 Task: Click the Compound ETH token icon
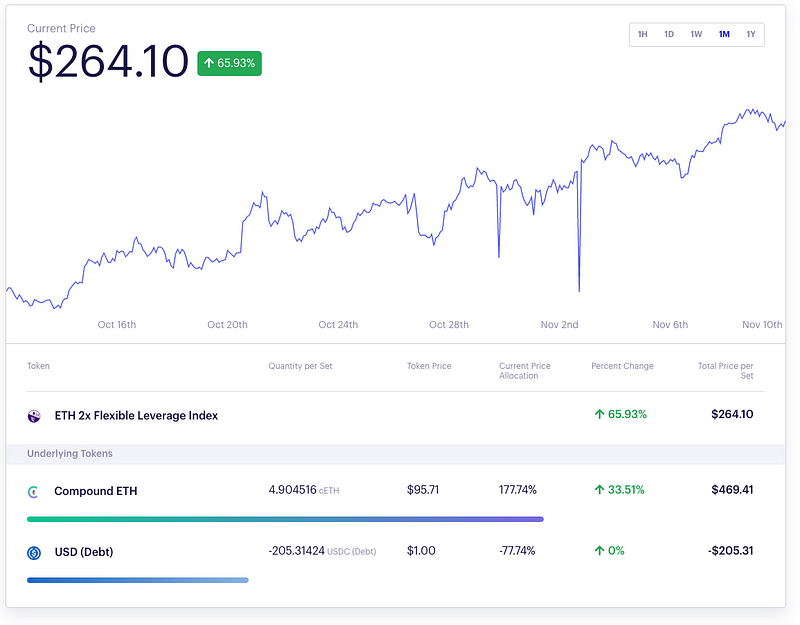point(34,491)
